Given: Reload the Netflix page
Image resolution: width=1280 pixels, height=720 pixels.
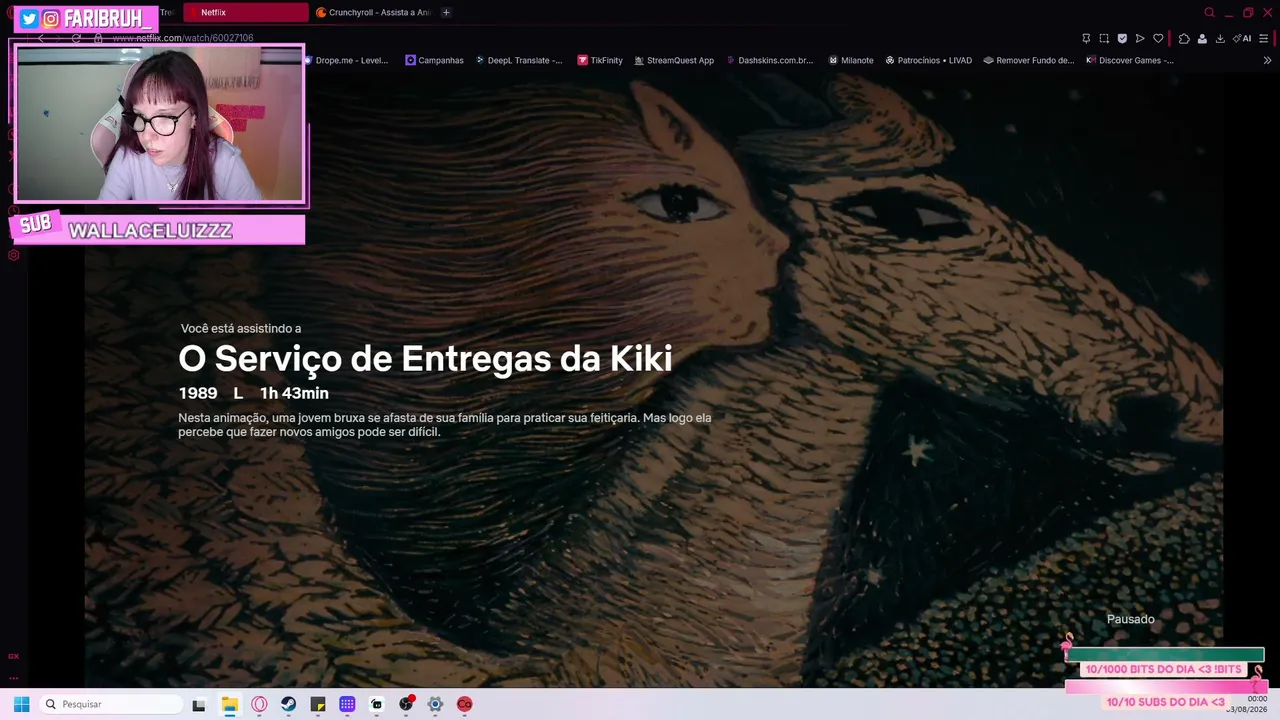Looking at the screenshot, I should point(76,38).
